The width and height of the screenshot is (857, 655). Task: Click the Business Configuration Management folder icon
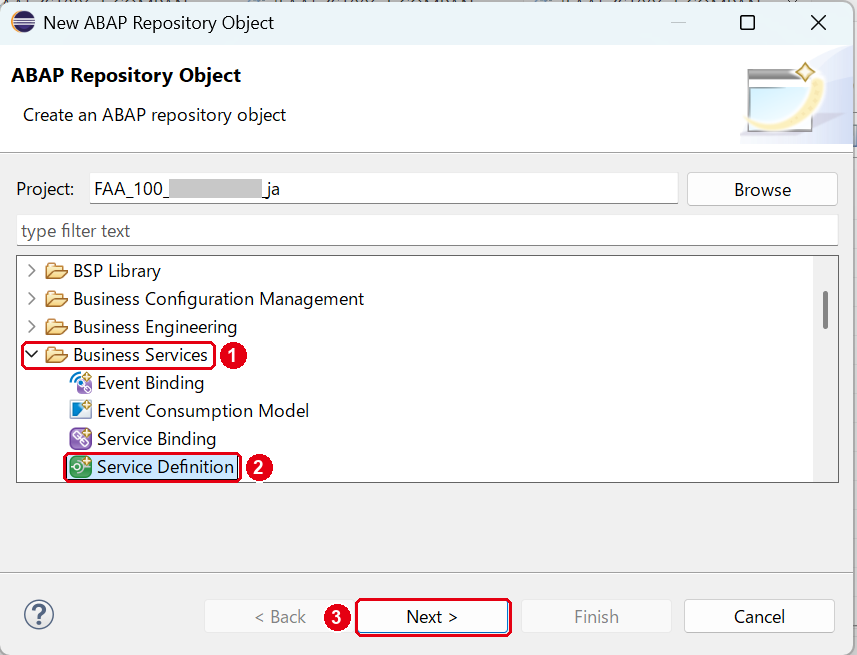tap(56, 299)
